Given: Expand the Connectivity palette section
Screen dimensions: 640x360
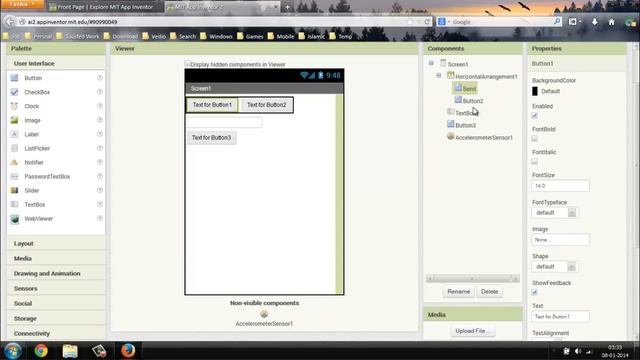Looking at the screenshot, I should 56,333.
